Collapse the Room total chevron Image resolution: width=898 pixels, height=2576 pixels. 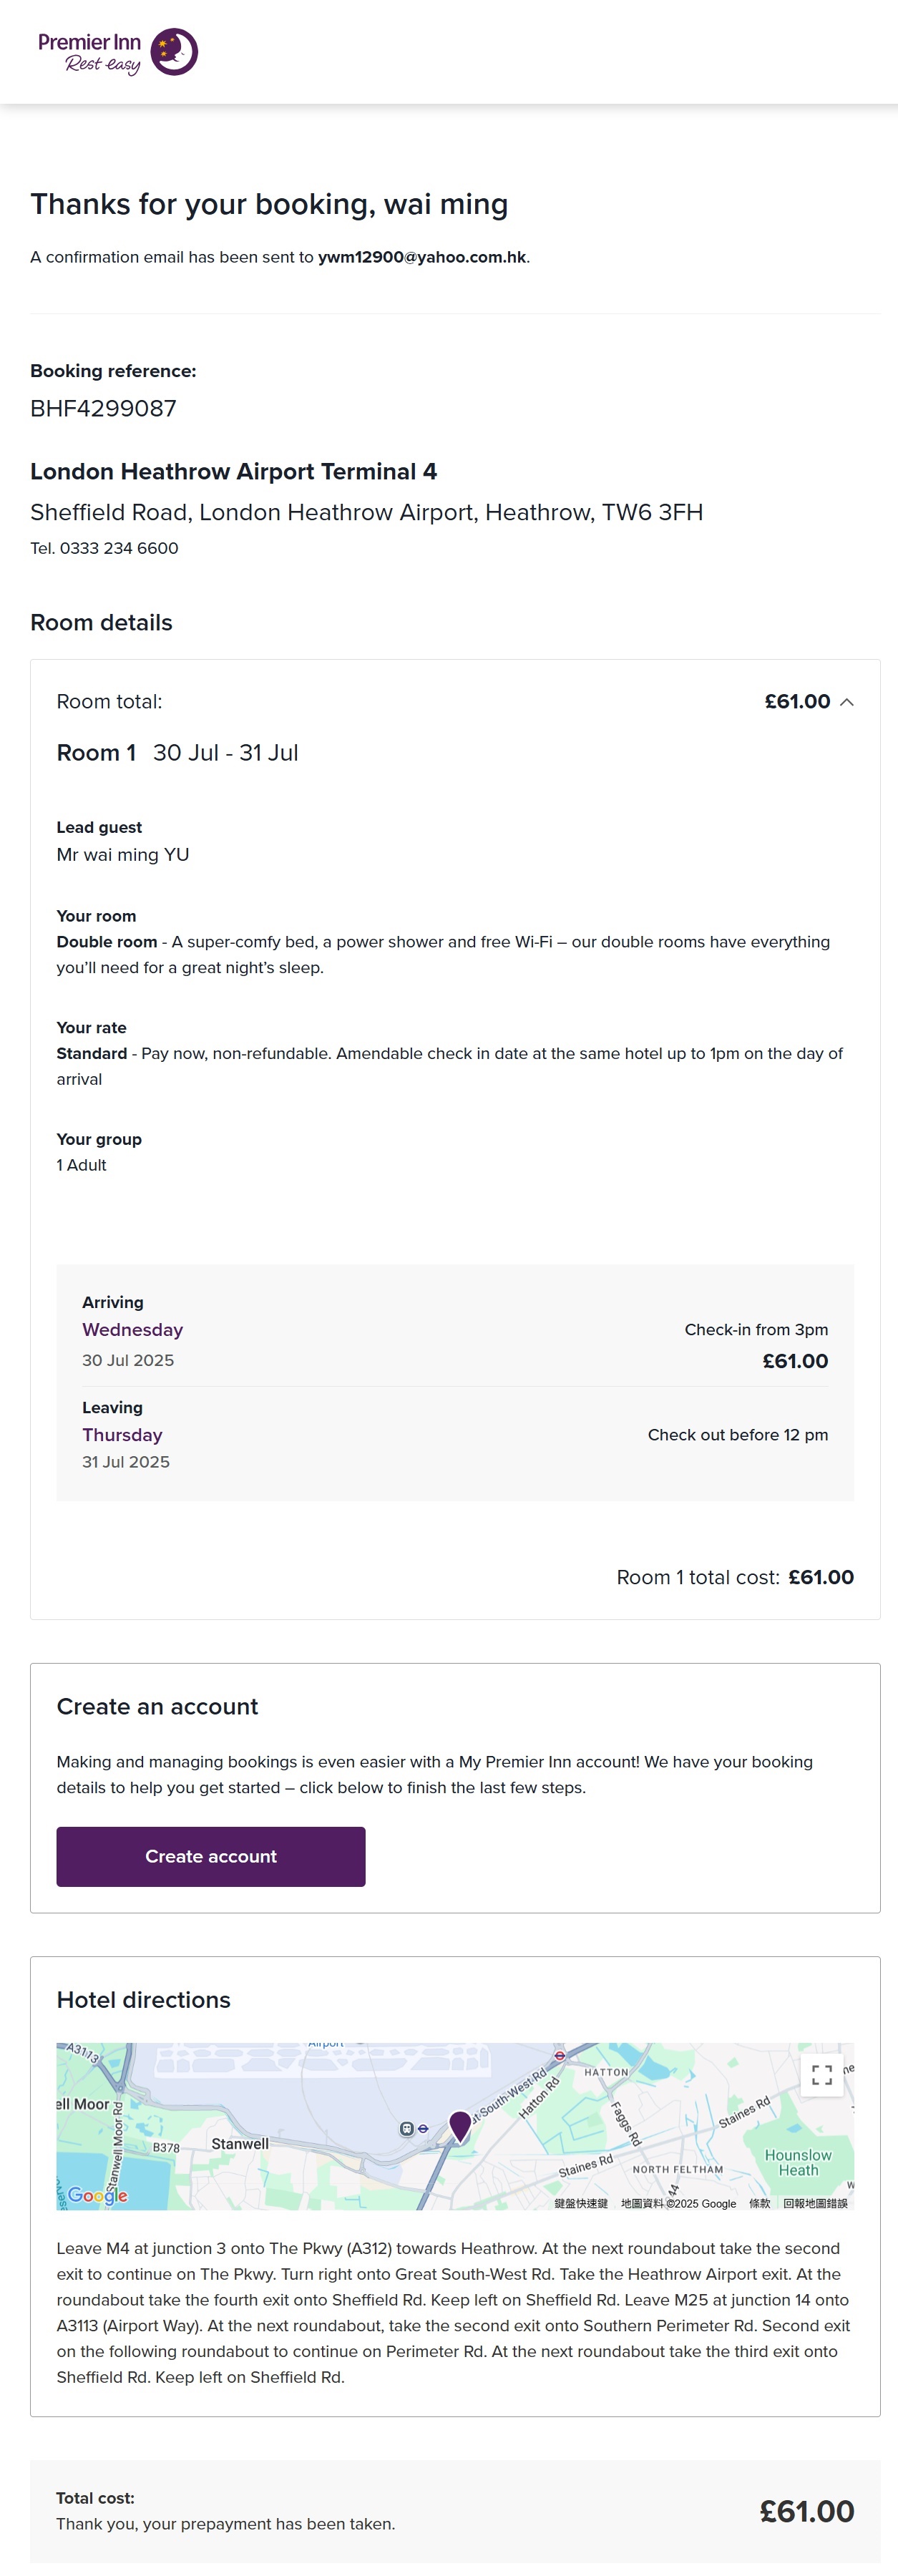pyautogui.click(x=847, y=702)
